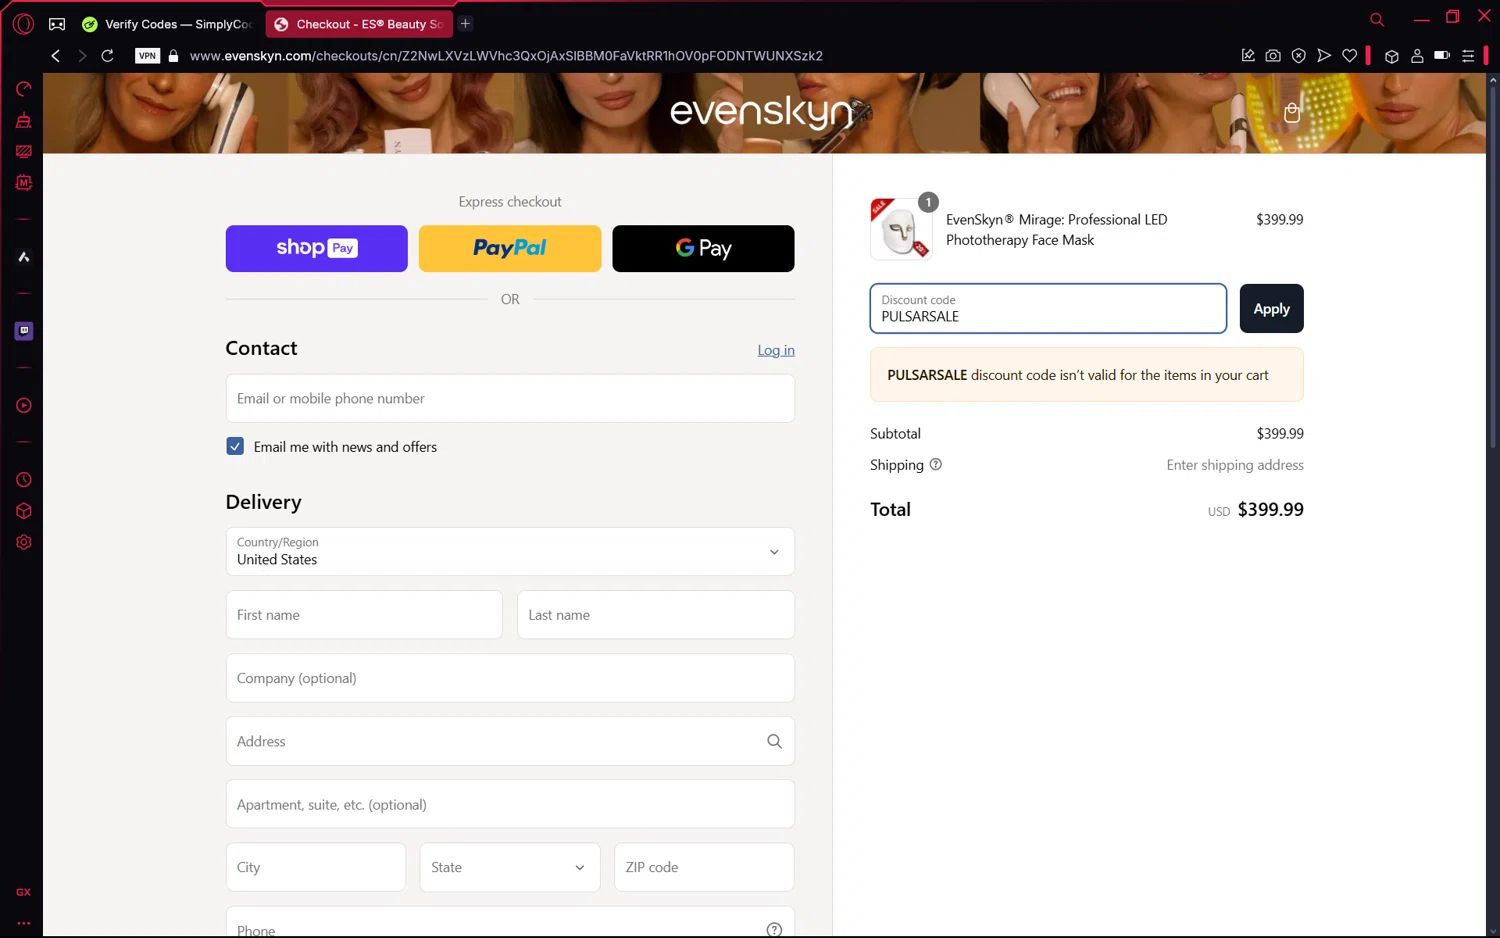Image resolution: width=1500 pixels, height=938 pixels.
Task: Pay with Google Pay button
Action: (703, 248)
